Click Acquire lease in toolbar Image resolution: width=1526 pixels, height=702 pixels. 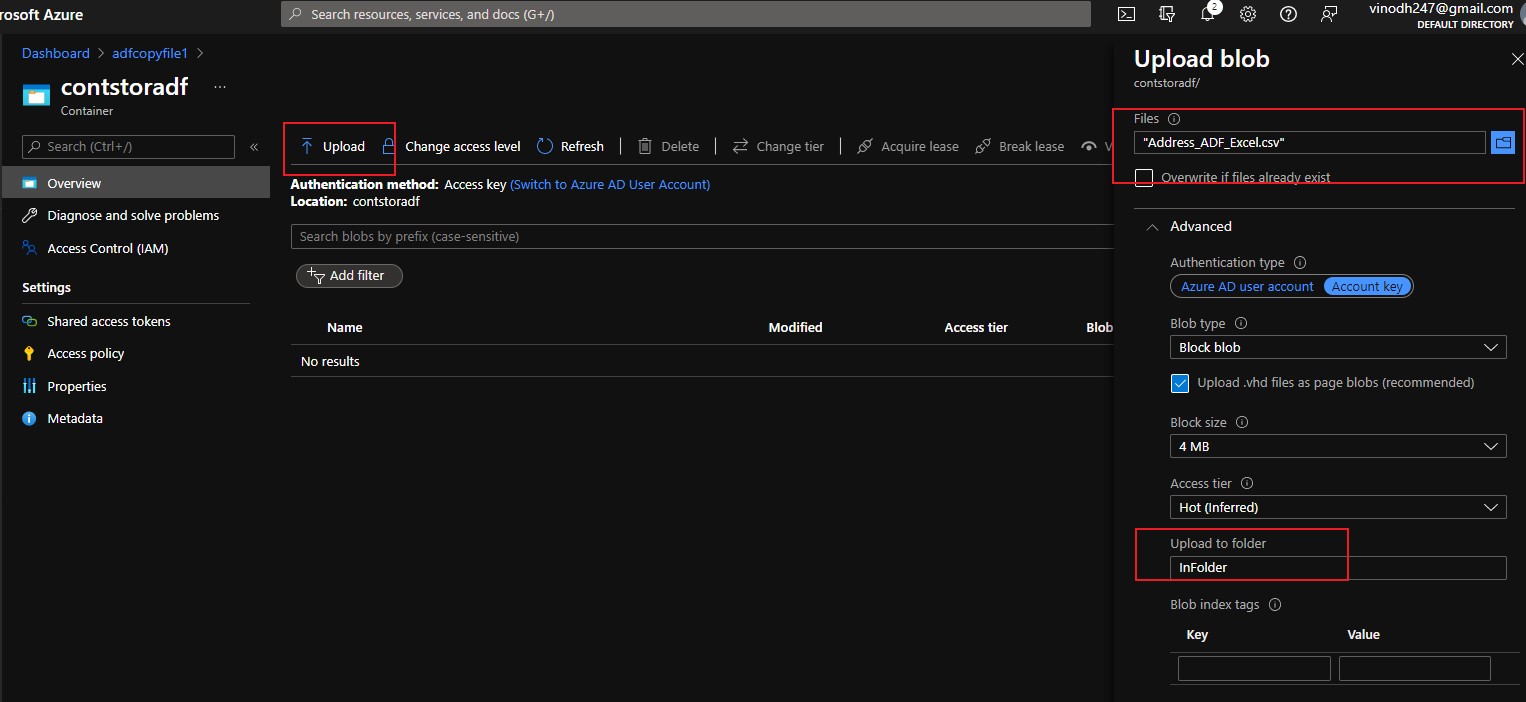click(907, 147)
